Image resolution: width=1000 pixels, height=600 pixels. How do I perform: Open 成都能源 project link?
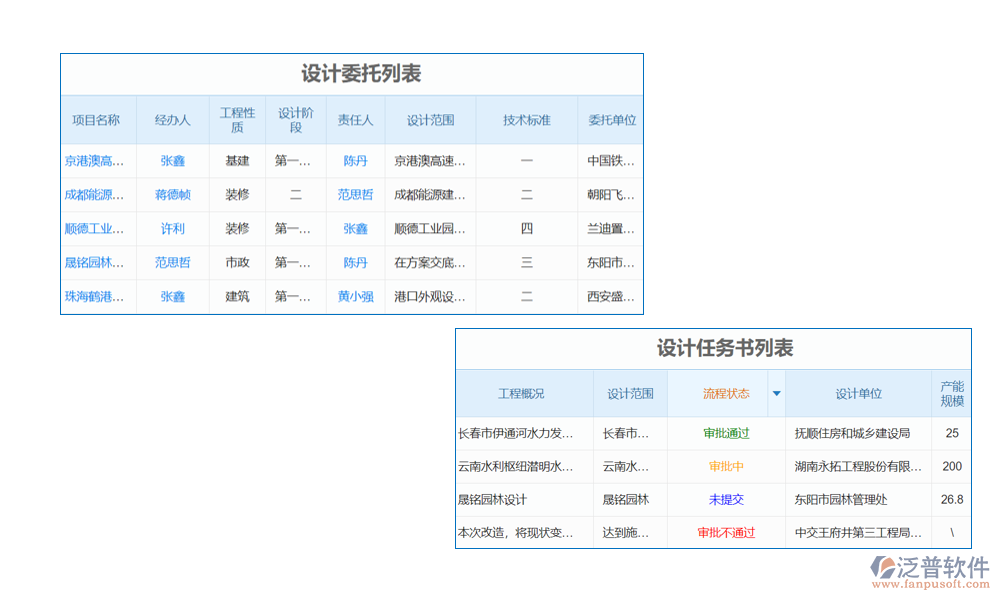[95, 195]
